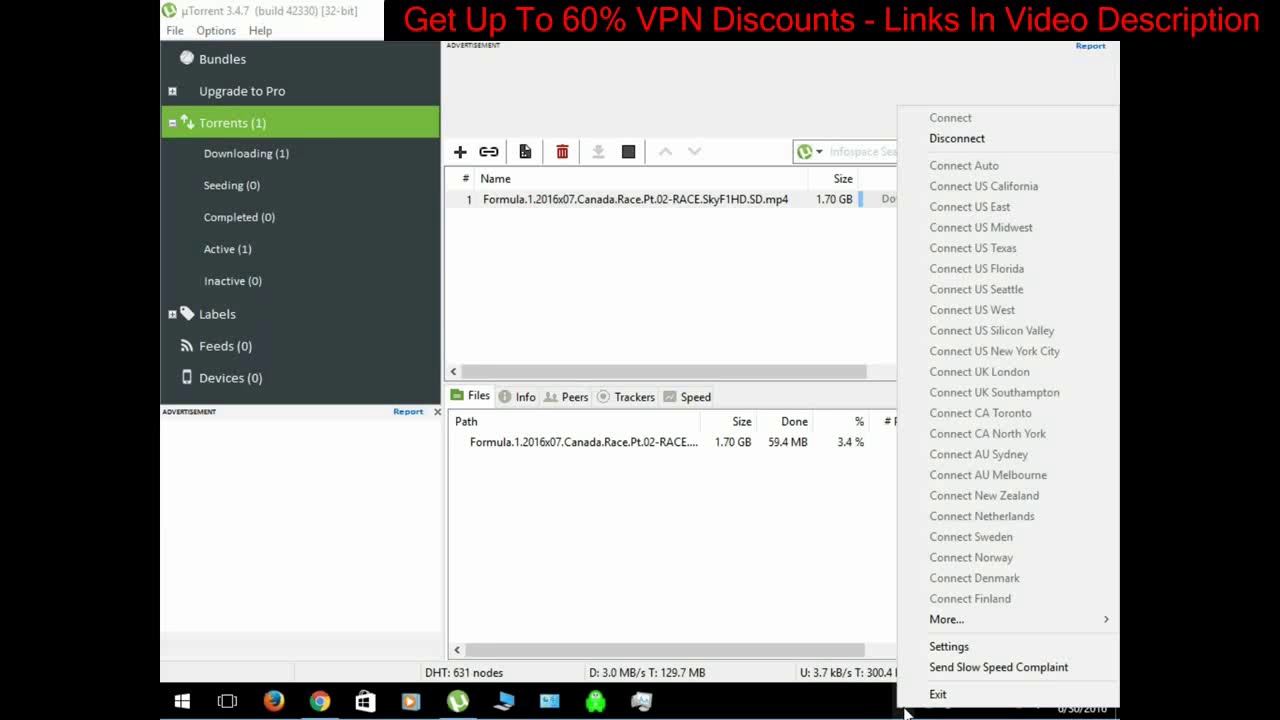Focus the Infospace search box
This screenshot has height=720, width=1280.
coord(862,152)
